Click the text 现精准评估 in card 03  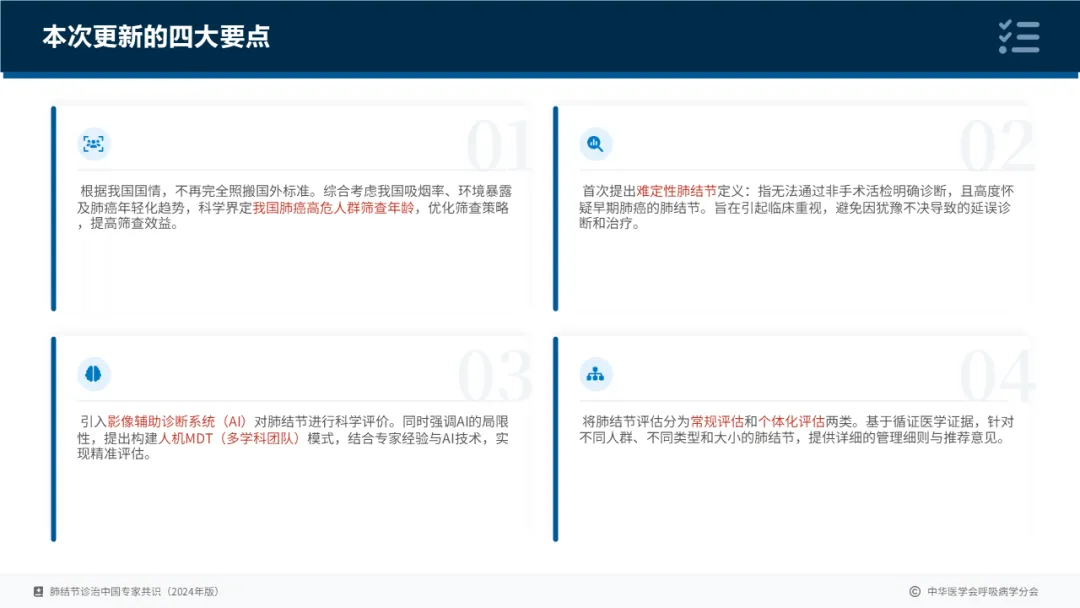coord(110,454)
